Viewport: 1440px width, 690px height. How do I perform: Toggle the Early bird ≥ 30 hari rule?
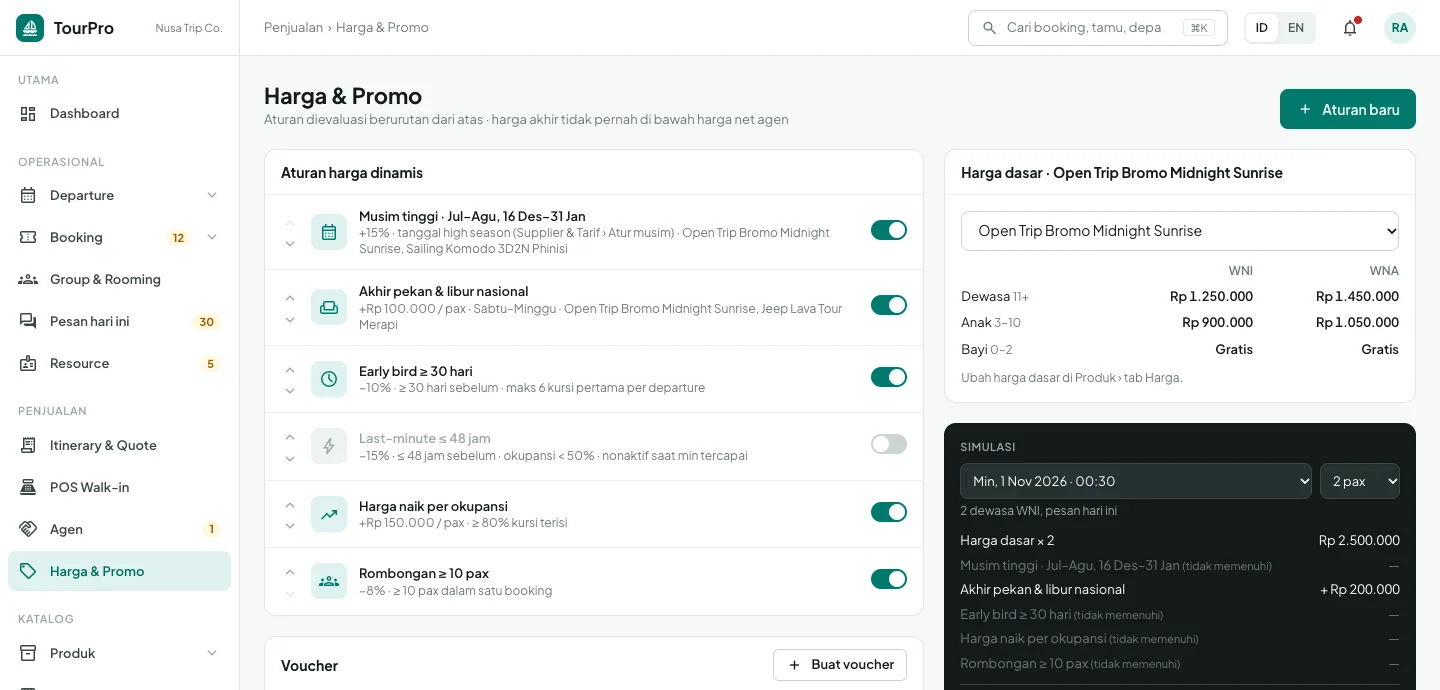click(889, 377)
